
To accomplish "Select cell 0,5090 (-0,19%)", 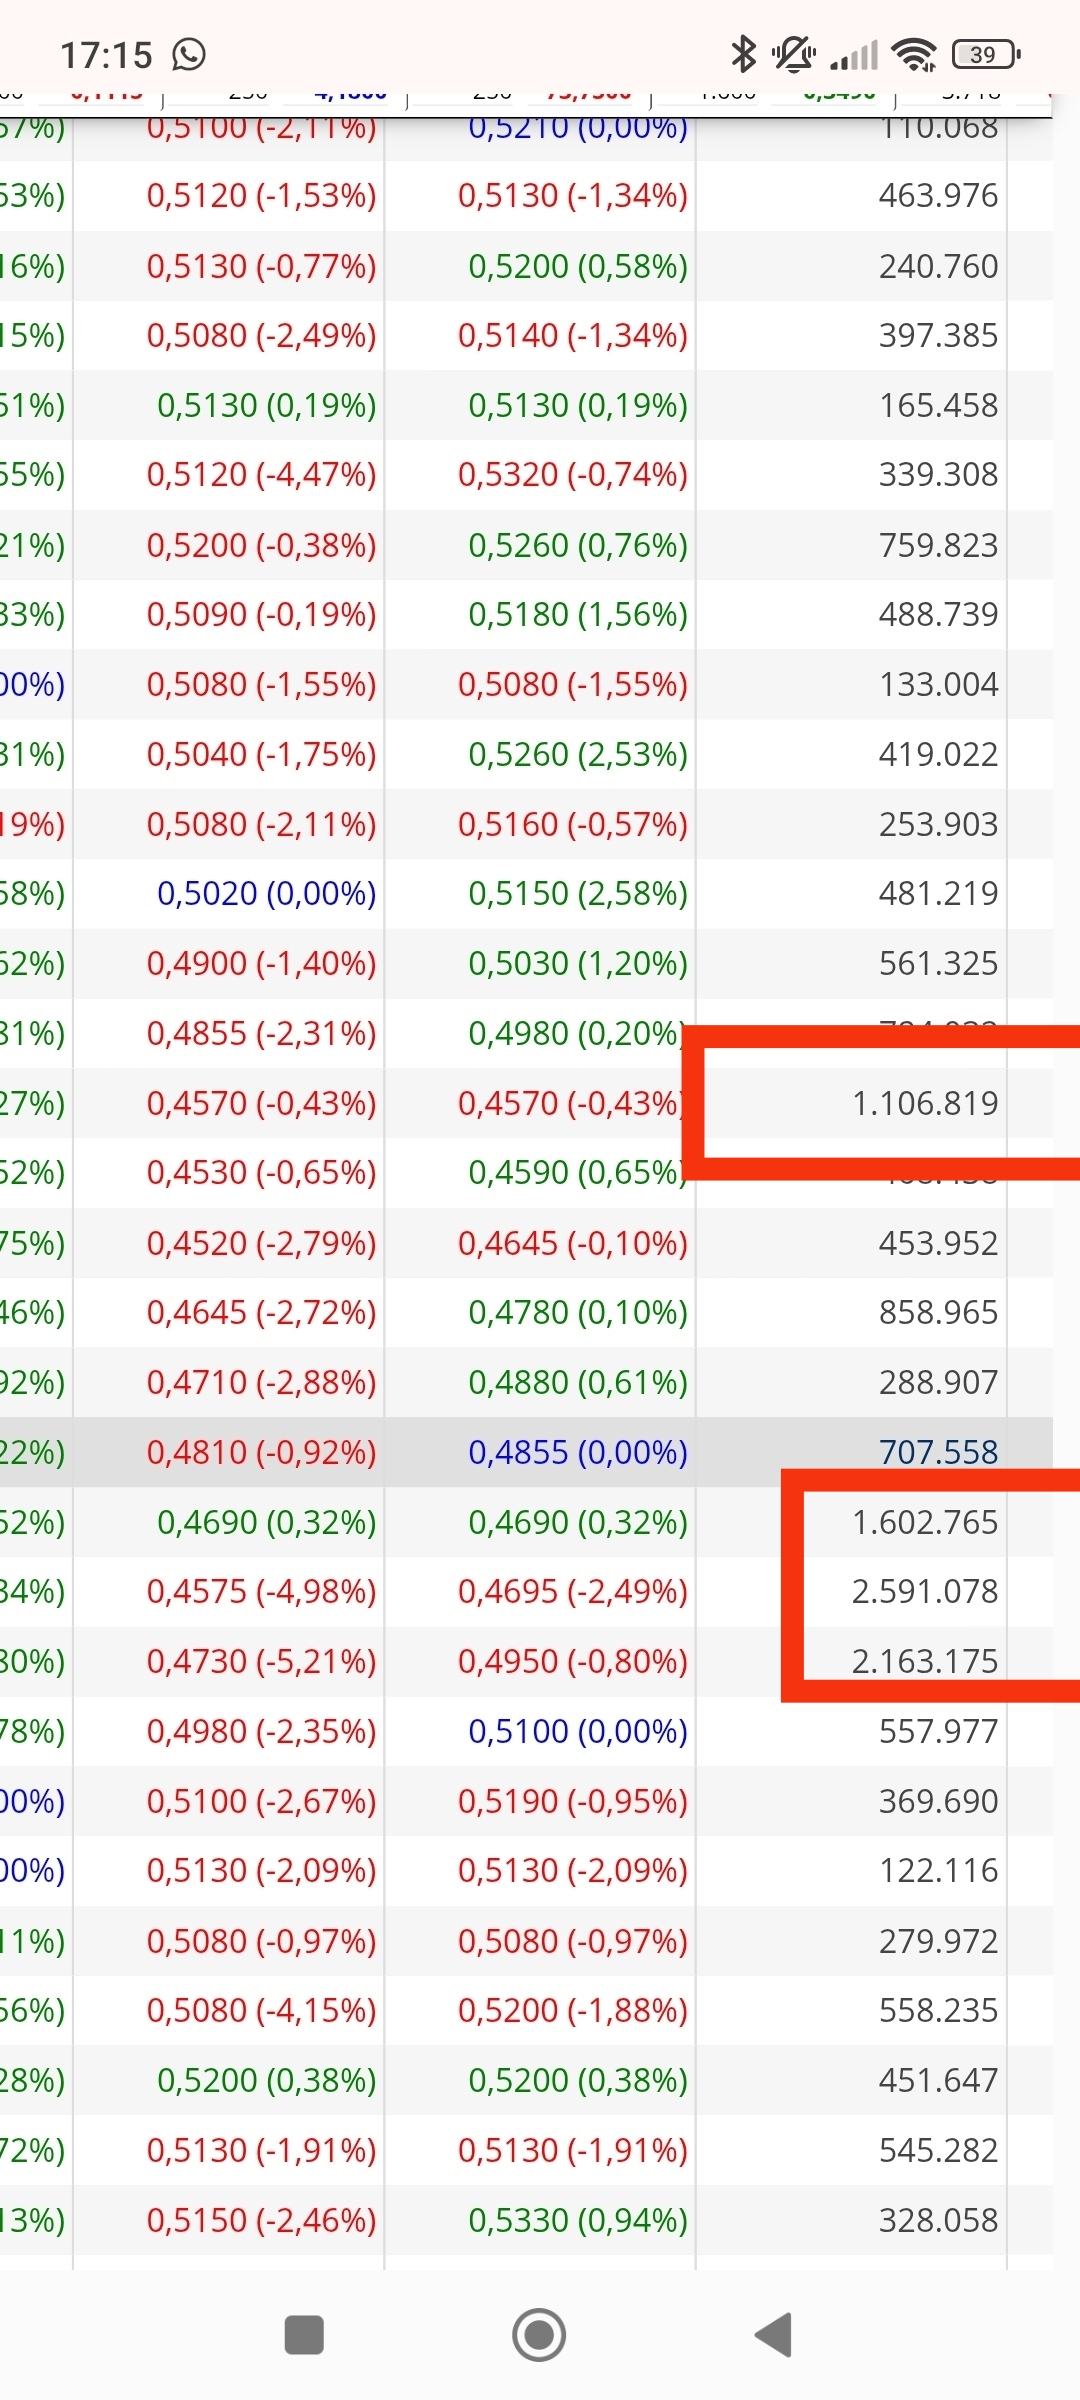I will coord(261,614).
